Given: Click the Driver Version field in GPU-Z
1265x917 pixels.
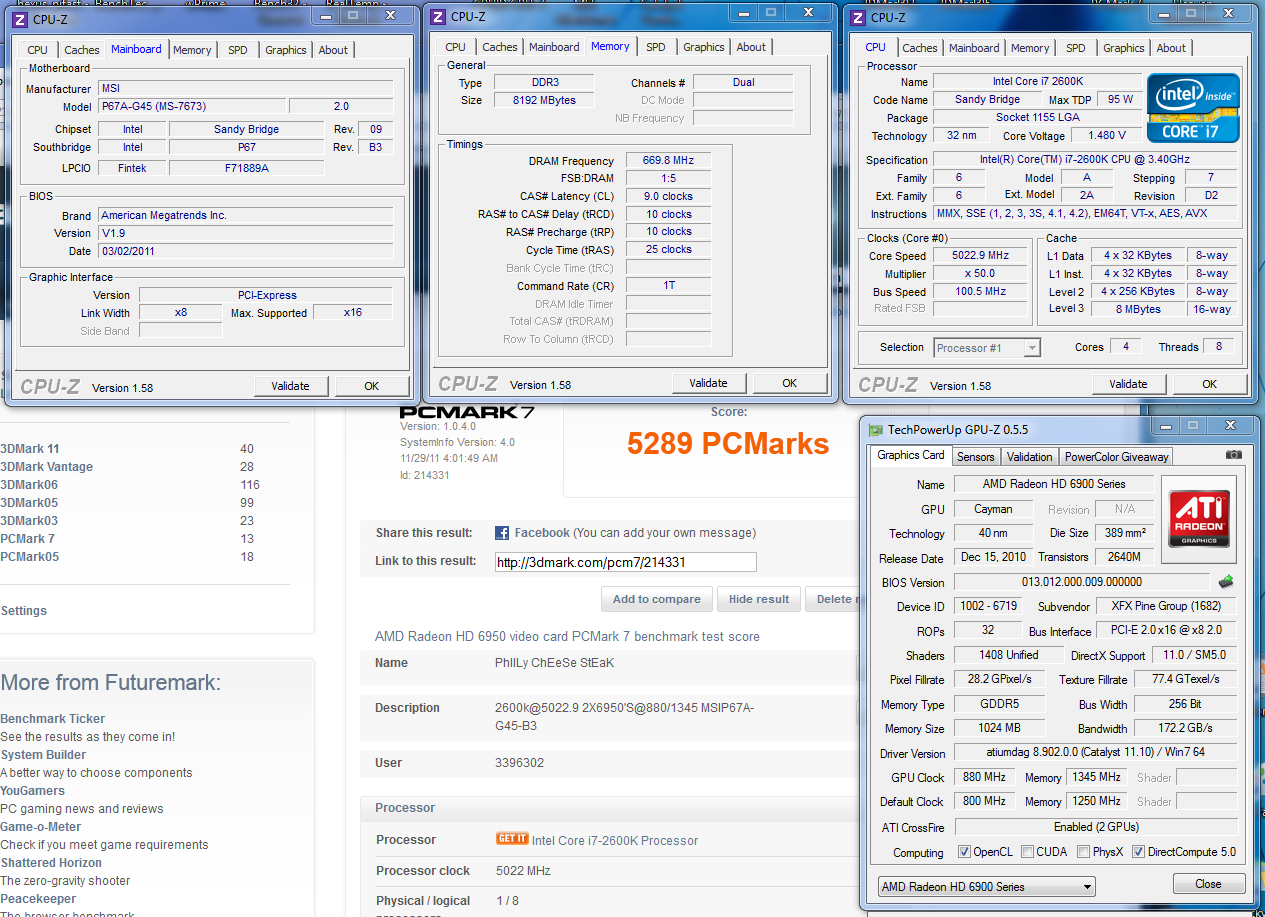Looking at the screenshot, I should pos(1095,753).
